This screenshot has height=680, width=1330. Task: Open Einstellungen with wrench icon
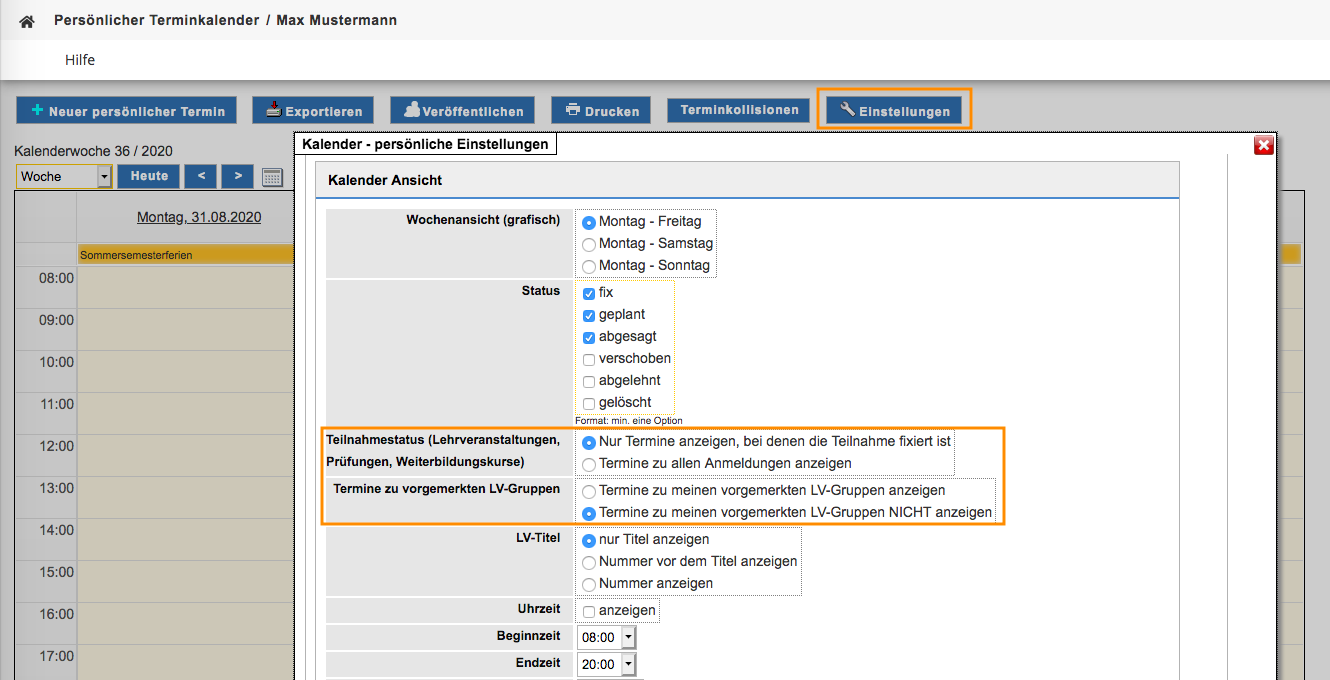894,110
